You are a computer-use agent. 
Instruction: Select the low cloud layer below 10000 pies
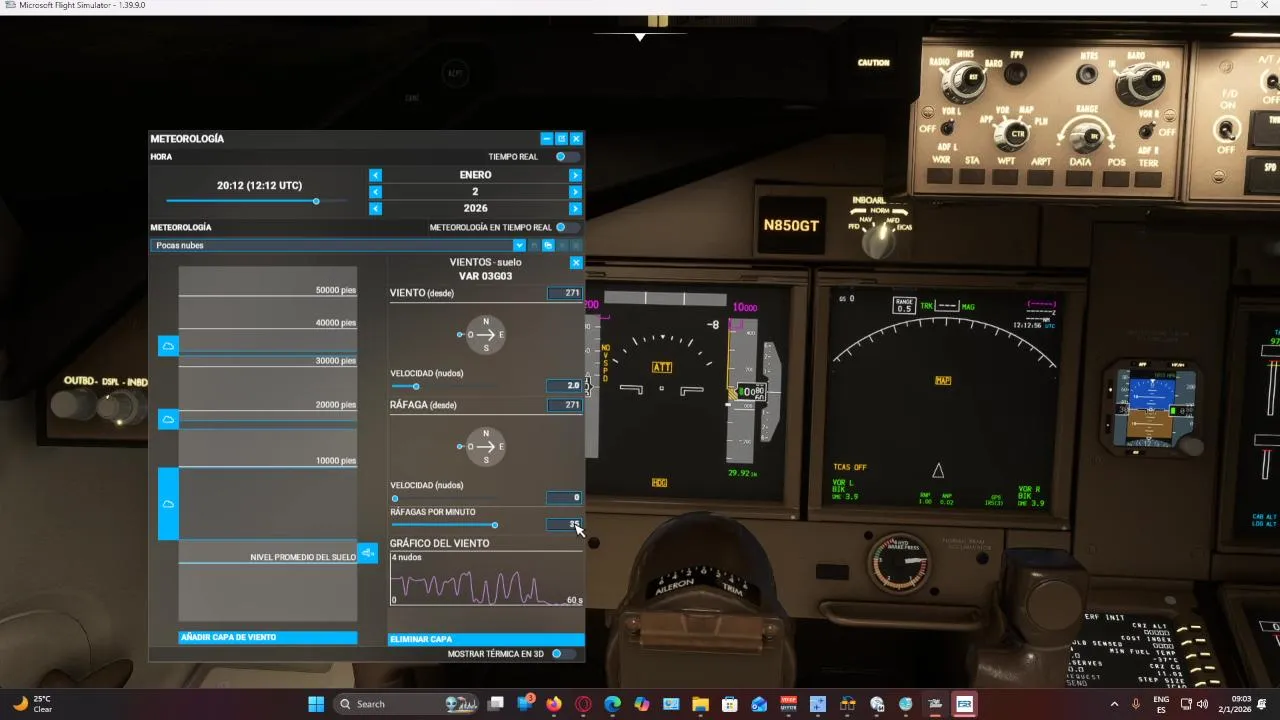(168, 504)
